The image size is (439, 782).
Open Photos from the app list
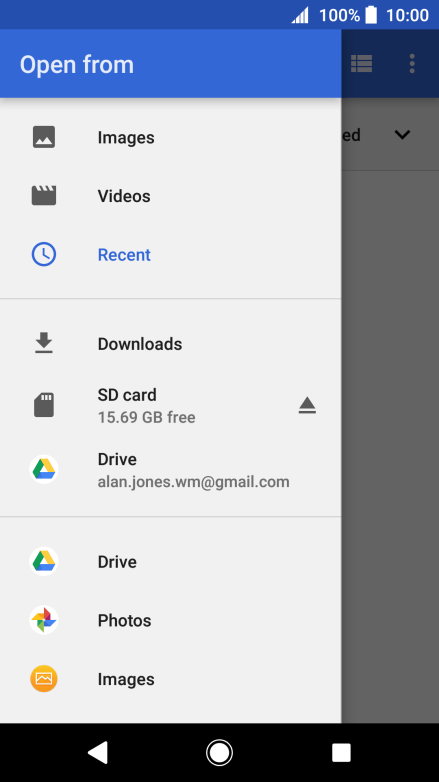coord(171,620)
